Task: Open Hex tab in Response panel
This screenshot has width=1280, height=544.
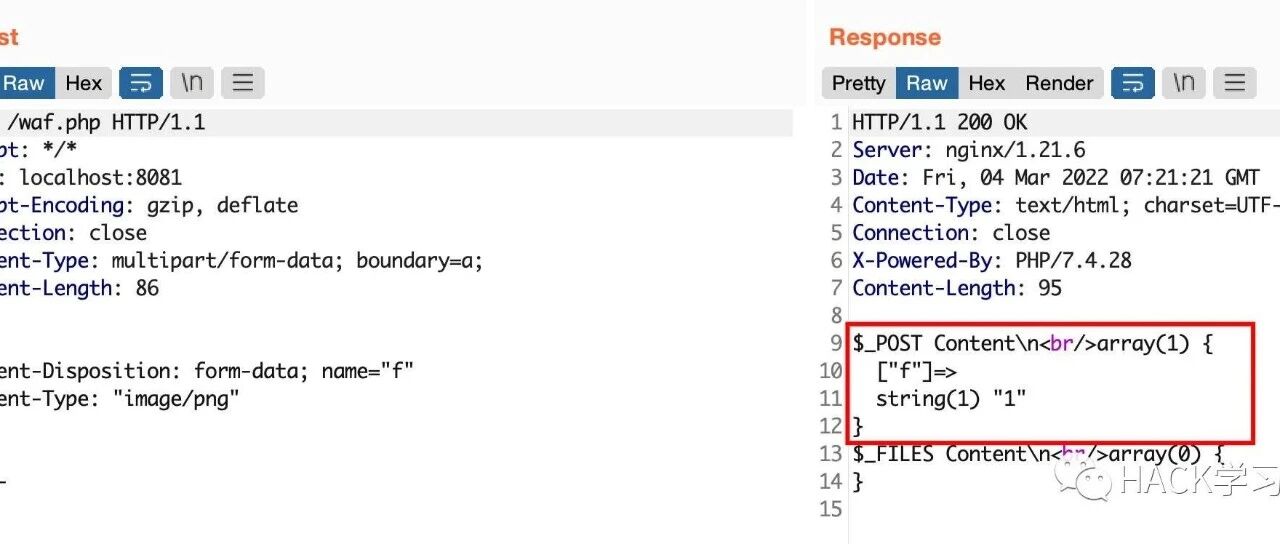Action: 986,83
